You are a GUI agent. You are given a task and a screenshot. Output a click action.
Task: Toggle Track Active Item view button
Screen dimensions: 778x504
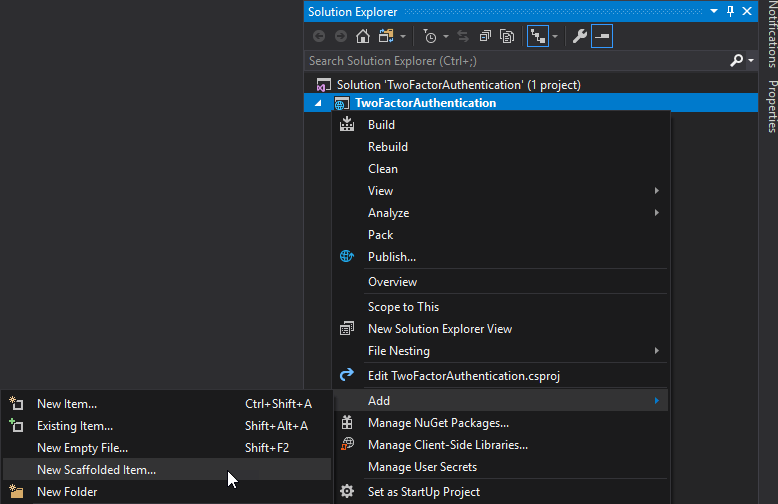coord(539,37)
